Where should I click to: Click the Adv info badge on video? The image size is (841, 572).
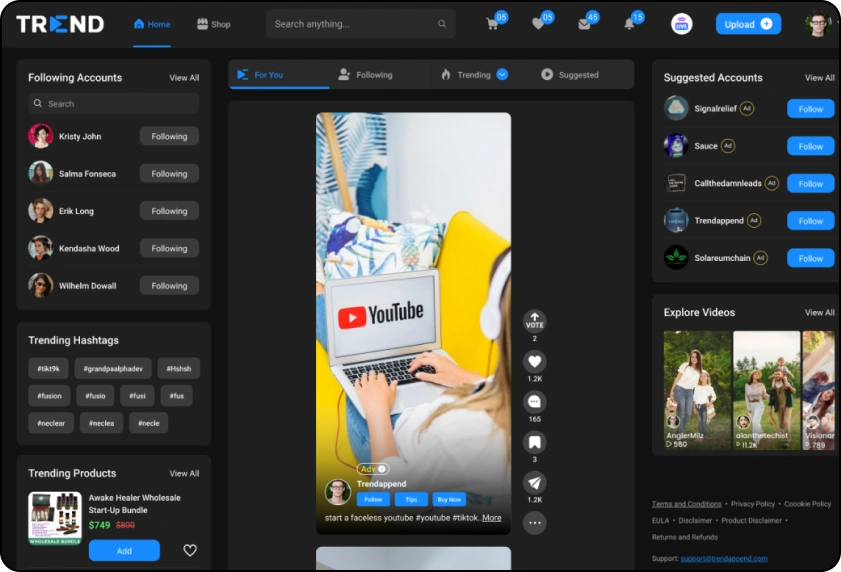pyautogui.click(x=373, y=469)
